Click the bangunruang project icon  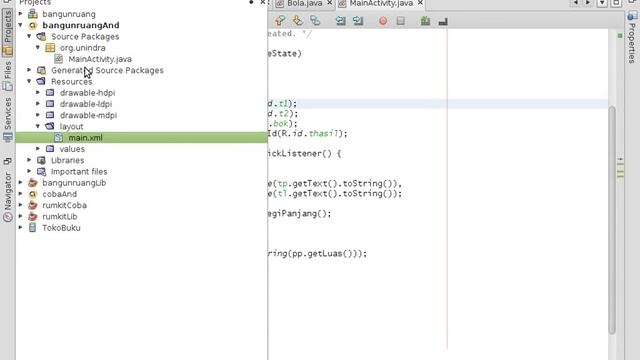pos(33,14)
